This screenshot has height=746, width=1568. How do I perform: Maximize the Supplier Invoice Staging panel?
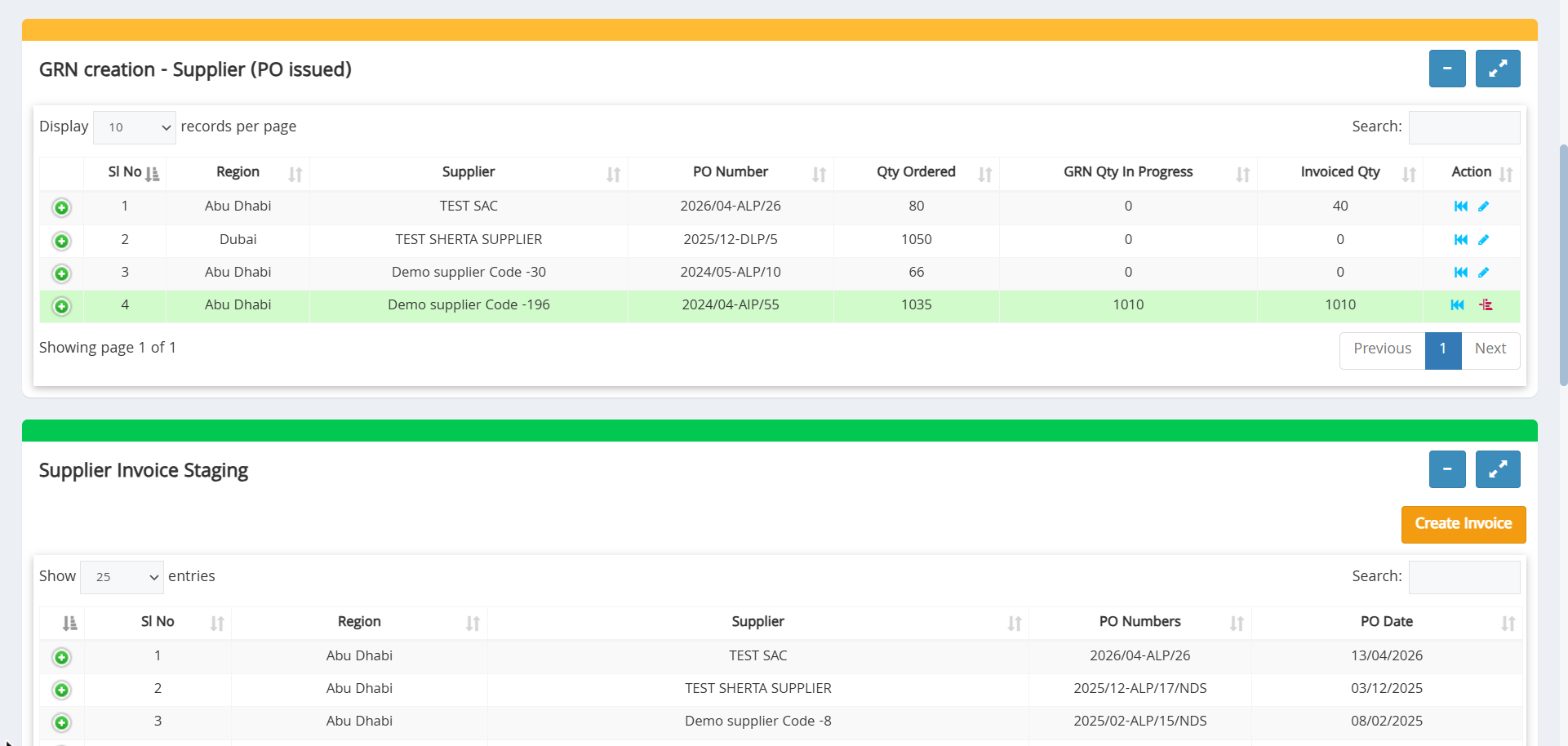tap(1498, 469)
